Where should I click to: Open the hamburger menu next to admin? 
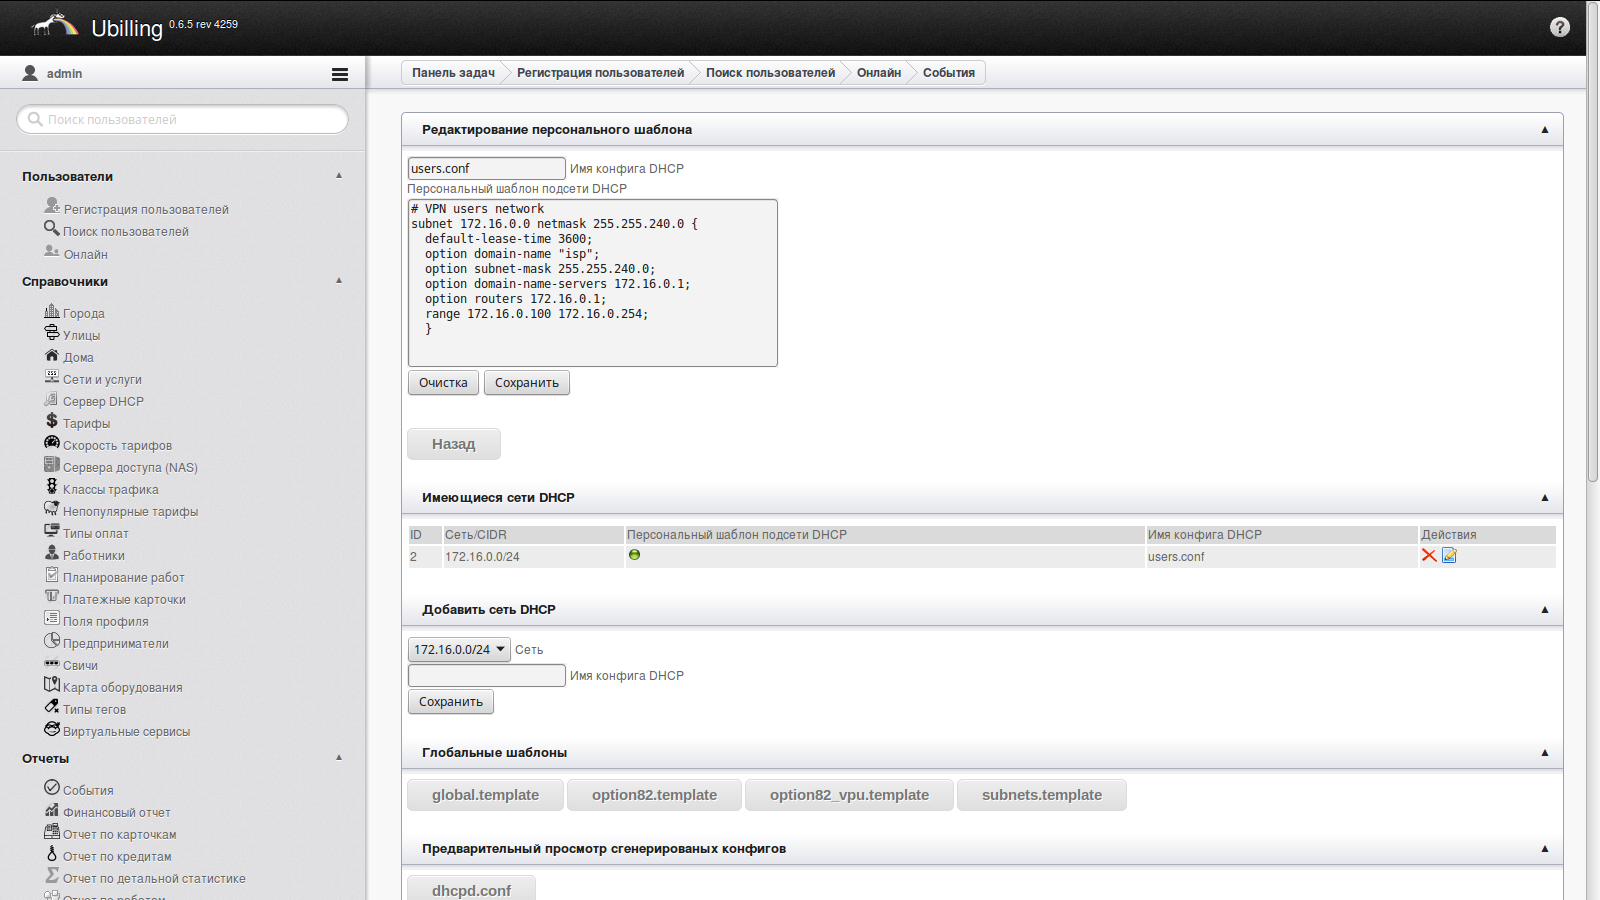(x=340, y=74)
